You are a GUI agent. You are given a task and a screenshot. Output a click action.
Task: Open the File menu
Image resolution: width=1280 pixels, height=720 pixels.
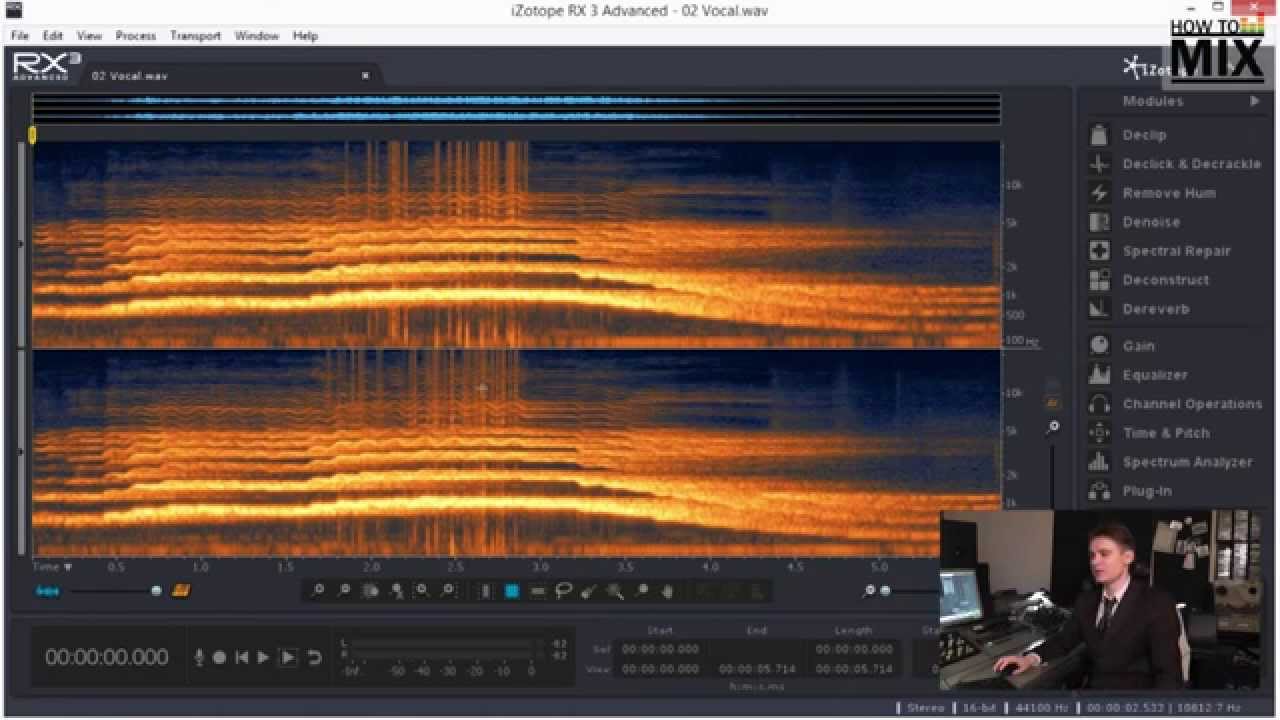tap(20, 36)
